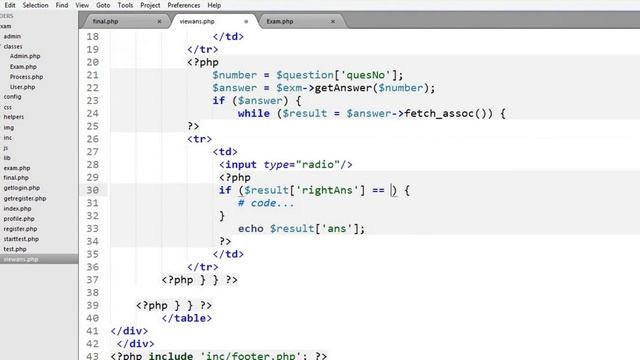Screen dimensions: 640x360
Task: Click line number 20 in gutter
Action: (x=93, y=62)
